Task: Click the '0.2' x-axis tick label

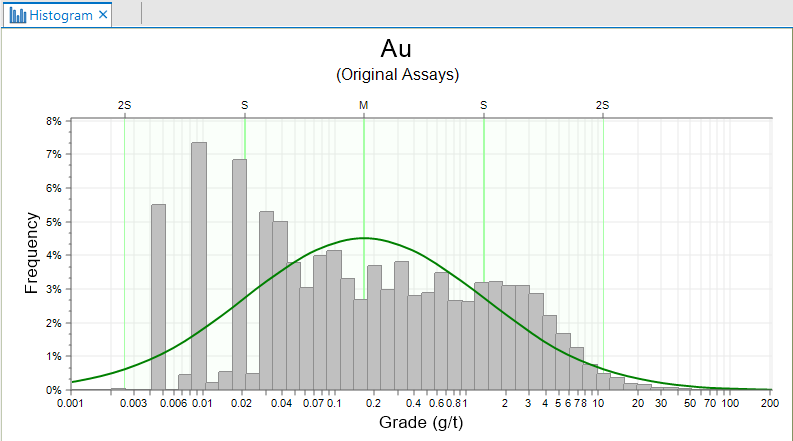Action: pos(373,403)
